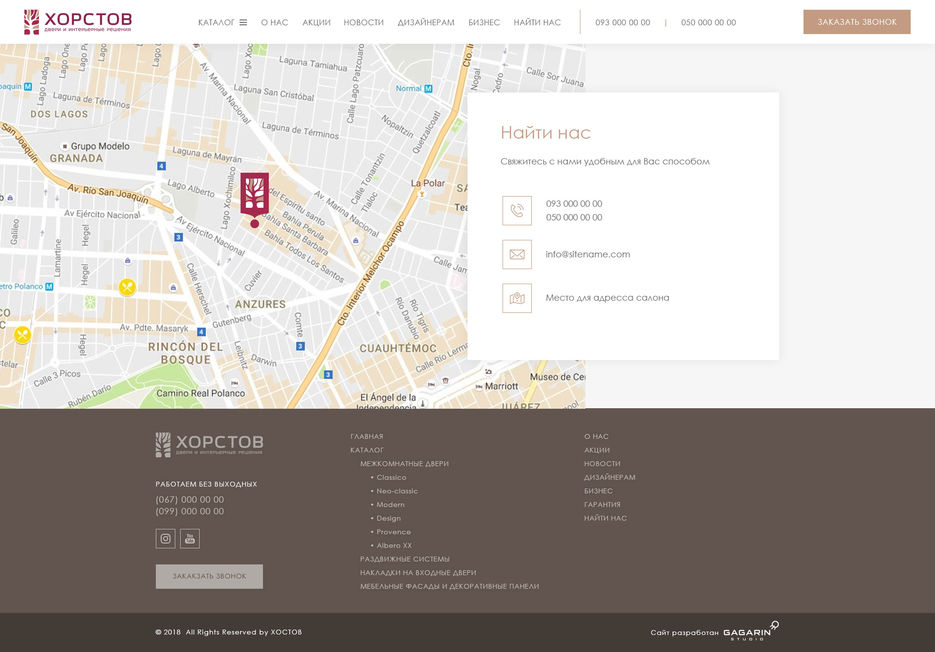Image resolution: width=935 pixels, height=652 pixels.
Task: Click the Хорстов logo in header
Action: 78,21
